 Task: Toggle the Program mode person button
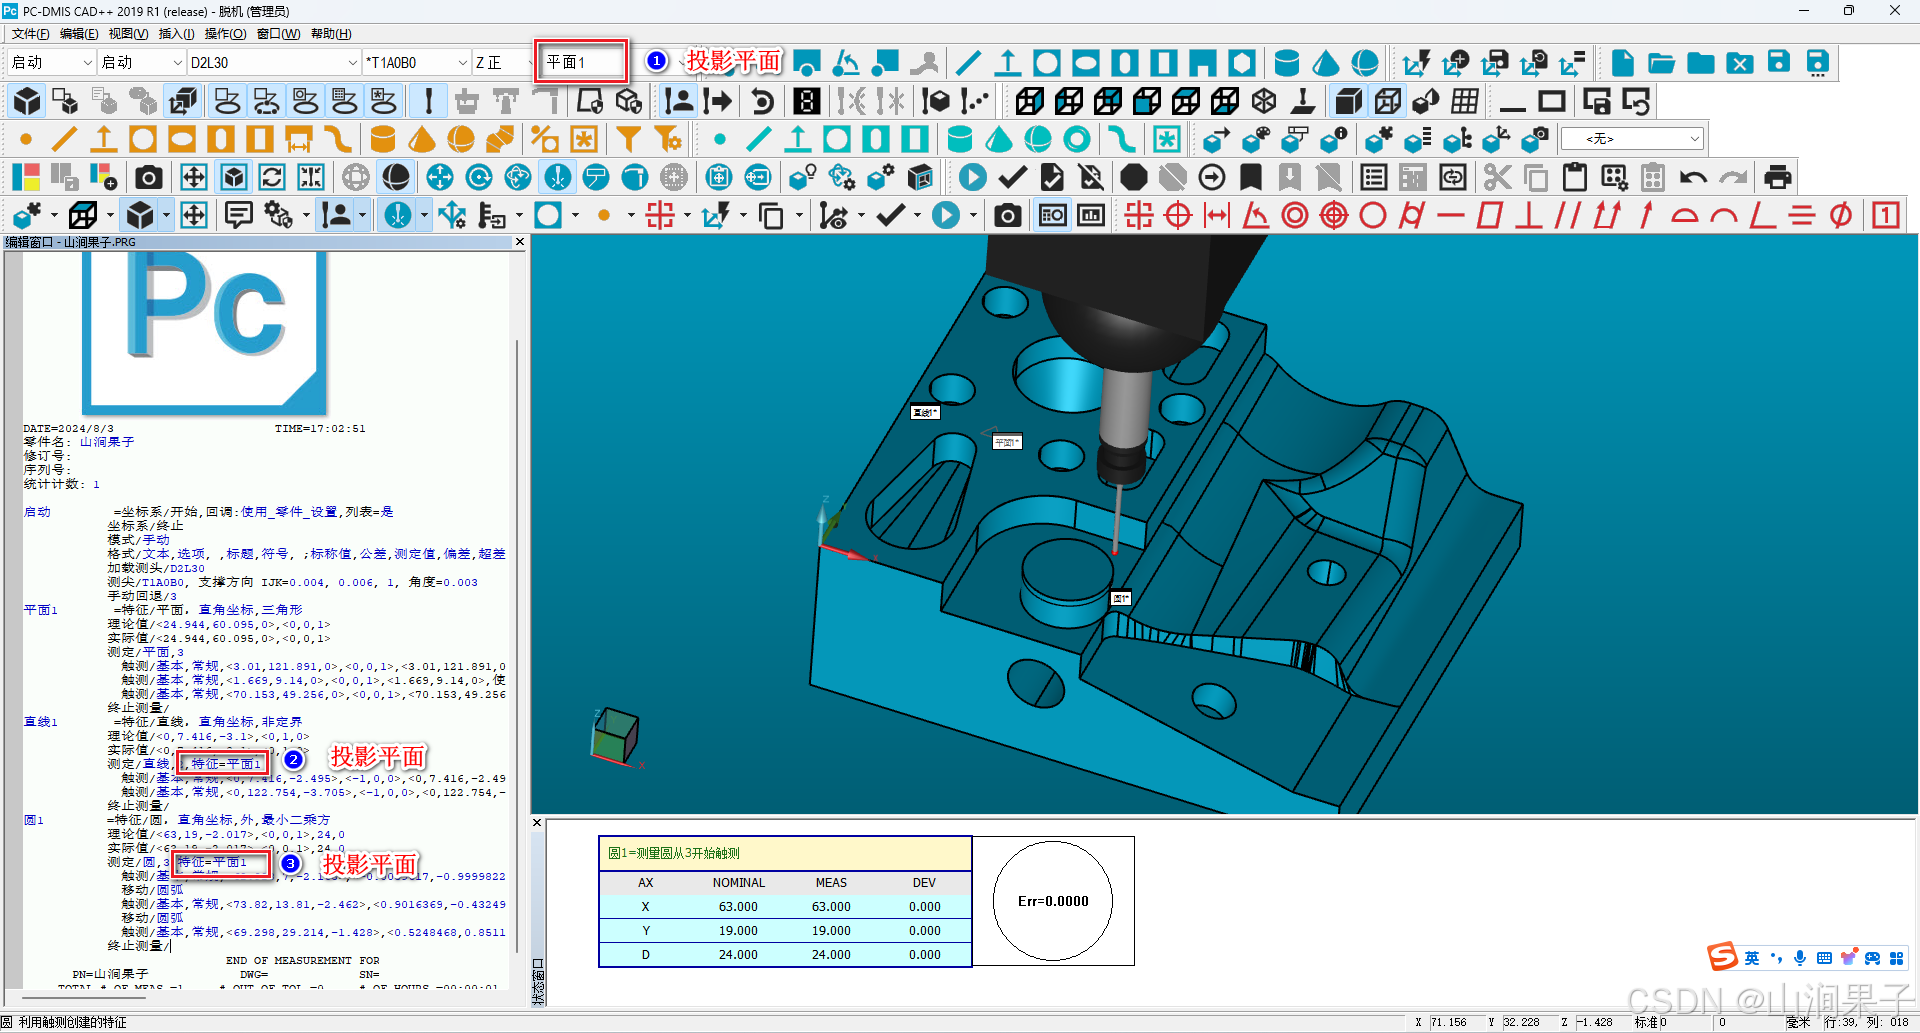pyautogui.click(x=678, y=101)
